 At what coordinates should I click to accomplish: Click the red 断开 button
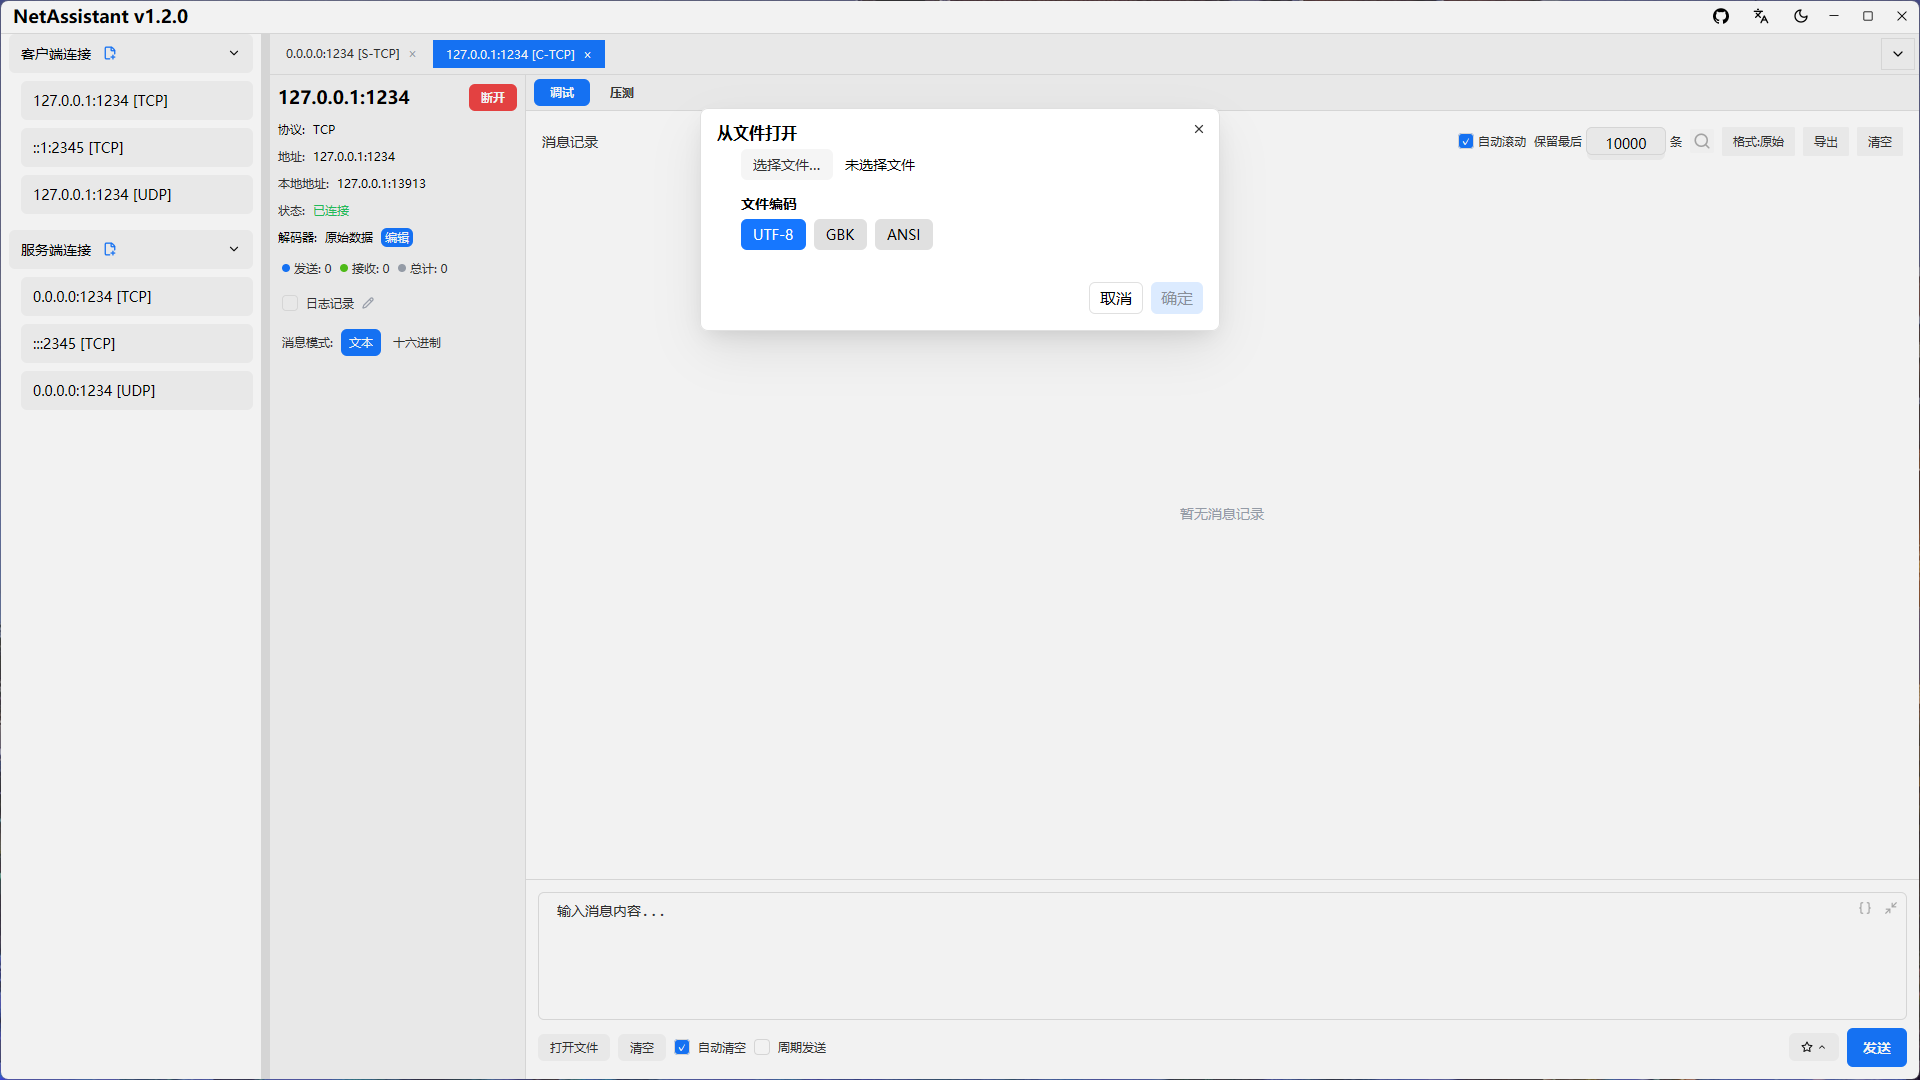click(x=493, y=97)
